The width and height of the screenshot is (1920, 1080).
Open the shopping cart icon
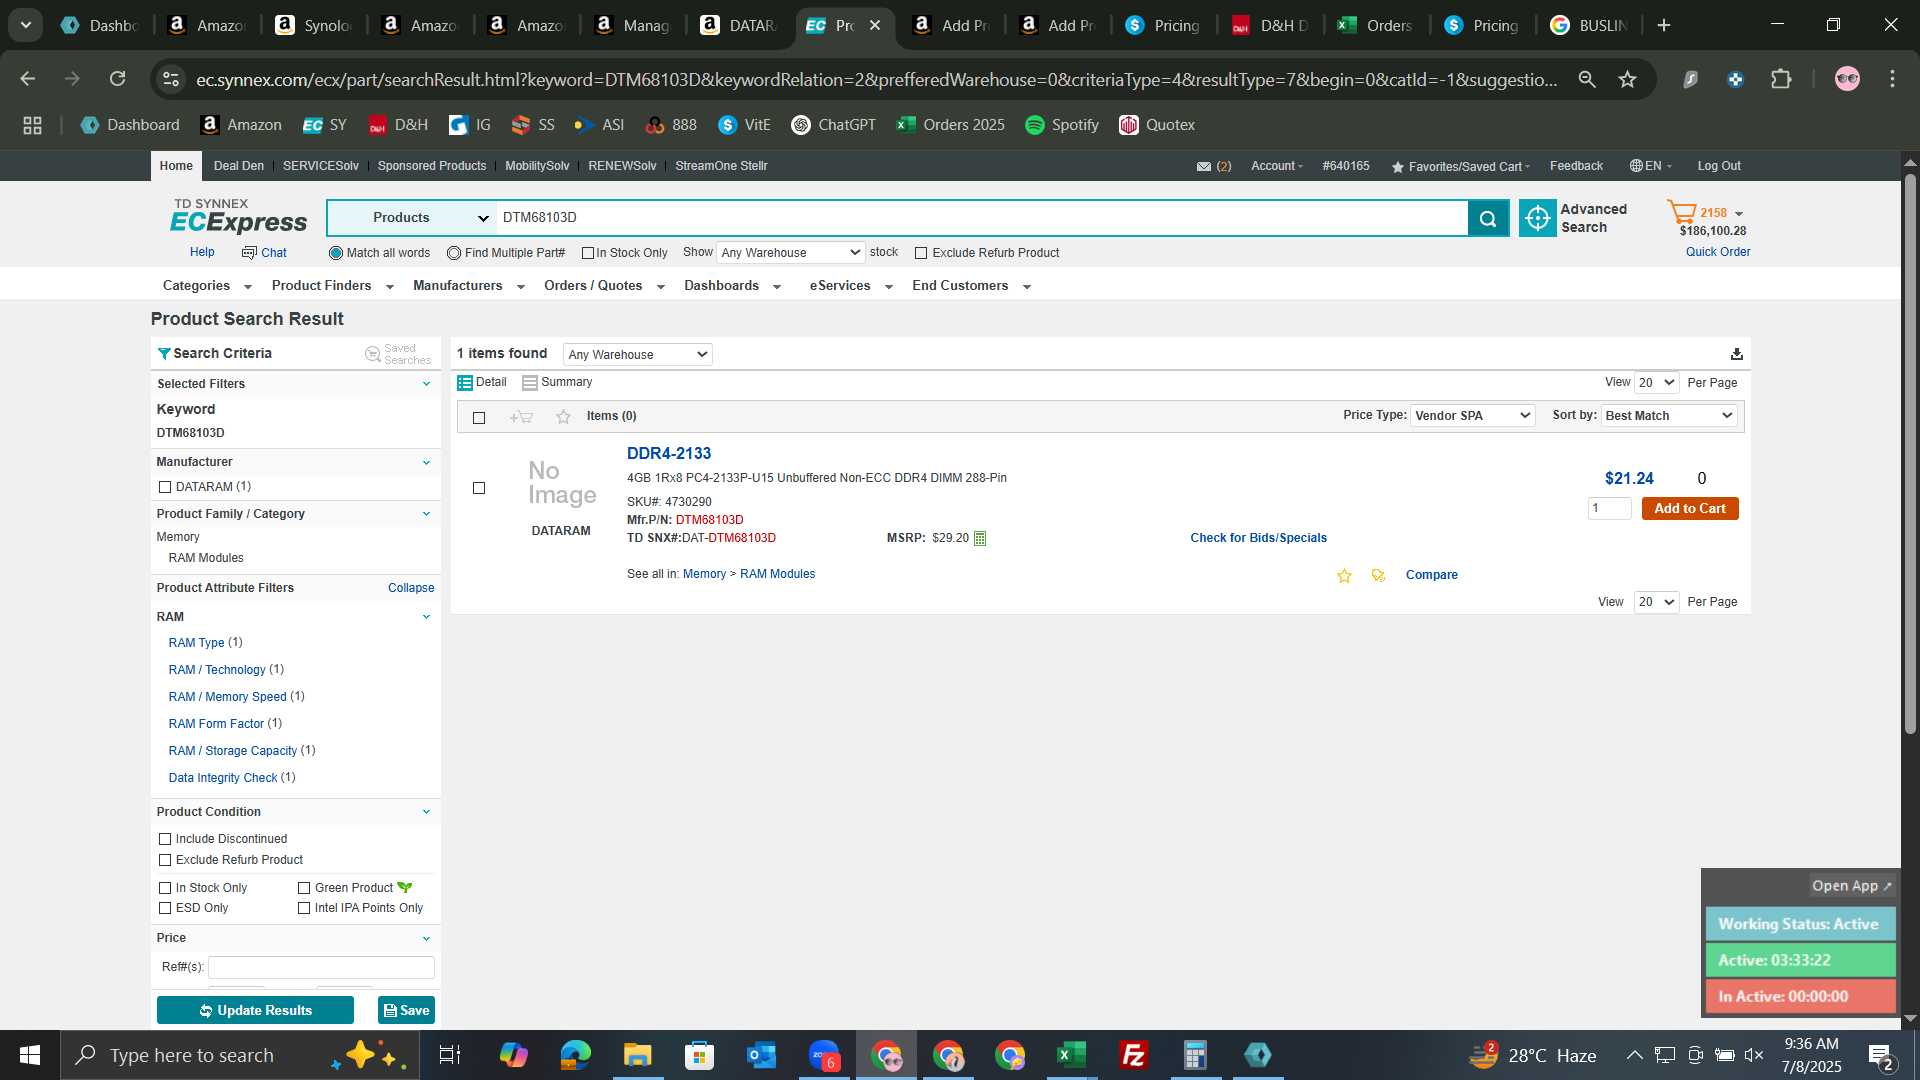[1681, 213]
